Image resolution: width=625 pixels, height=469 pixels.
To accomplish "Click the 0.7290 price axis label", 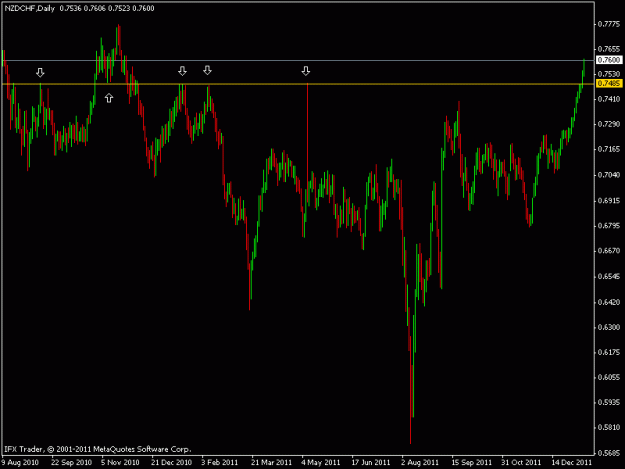I will (609, 124).
